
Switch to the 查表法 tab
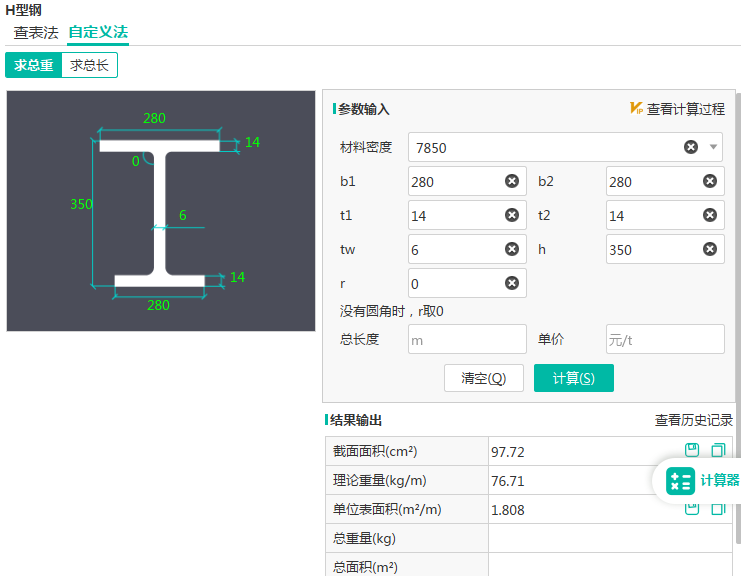coord(36,33)
